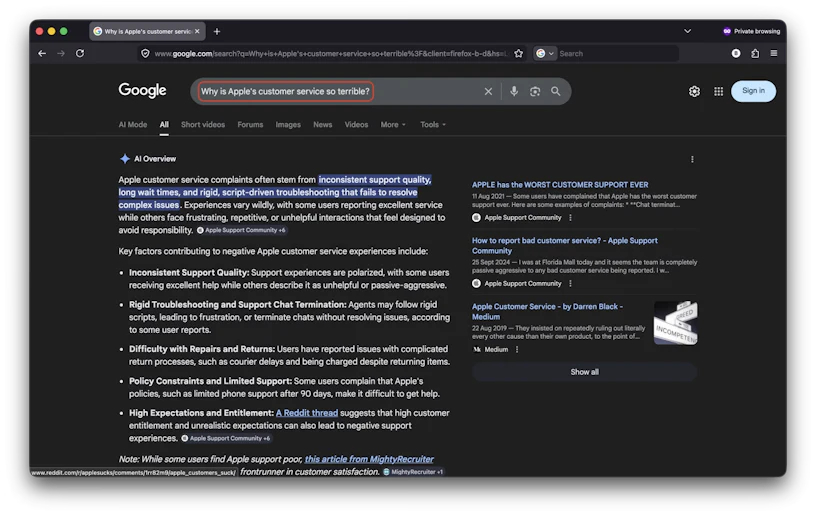Click the magnifying glass search button
Viewport: 816px width, 516px height.
(x=555, y=91)
